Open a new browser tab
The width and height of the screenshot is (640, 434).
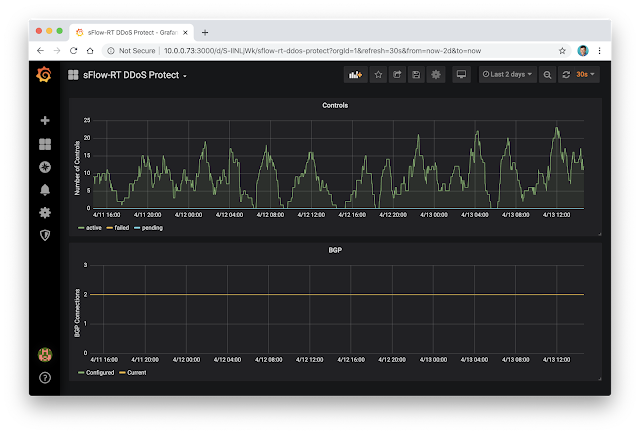tap(205, 32)
